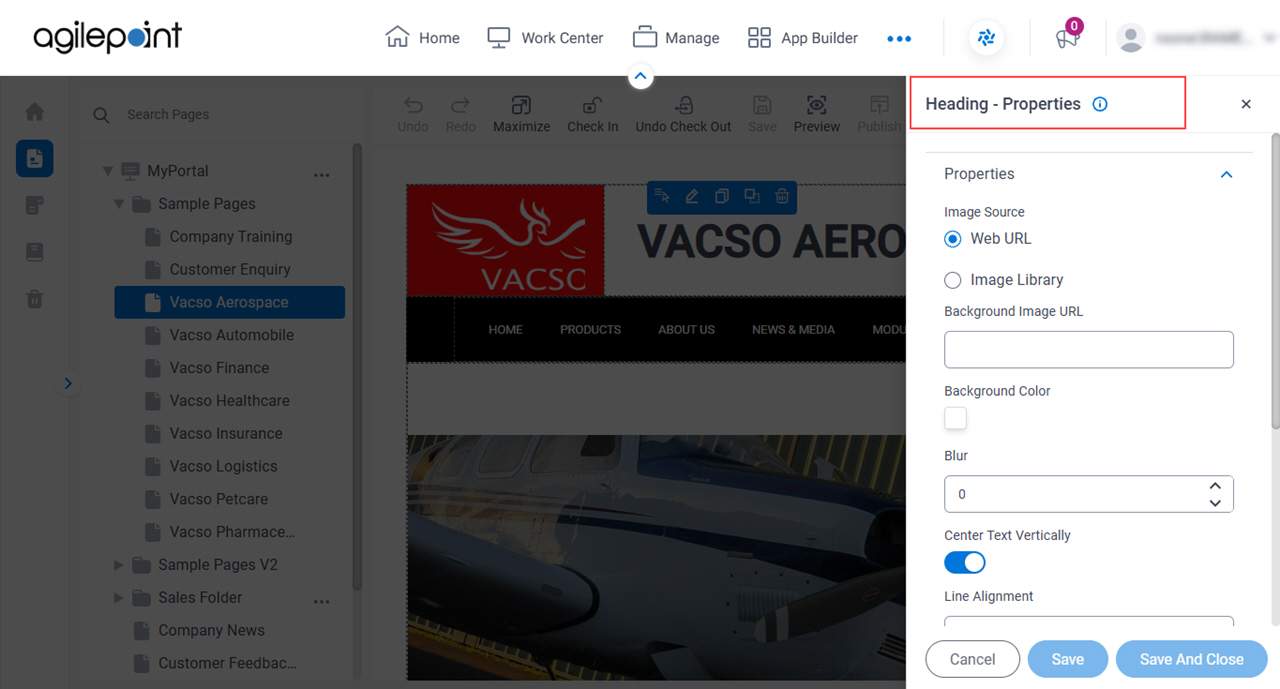Click the Background Image URL field
Screen dimensions: 1280x689
(x=1089, y=350)
